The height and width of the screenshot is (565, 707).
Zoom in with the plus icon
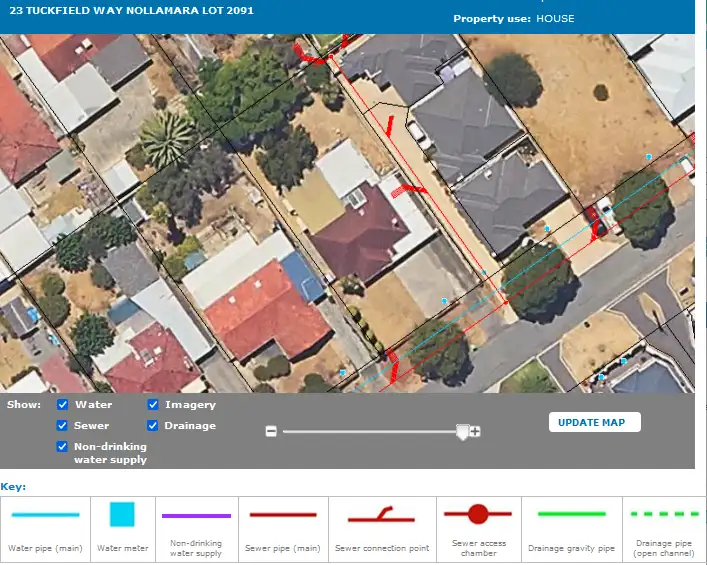point(475,432)
